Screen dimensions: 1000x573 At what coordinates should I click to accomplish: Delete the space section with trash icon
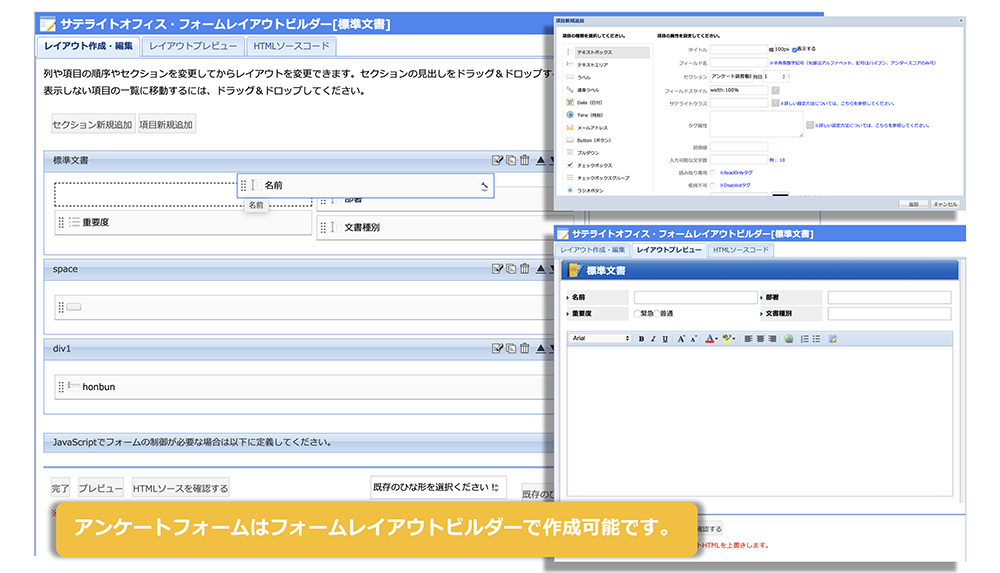pos(525,269)
